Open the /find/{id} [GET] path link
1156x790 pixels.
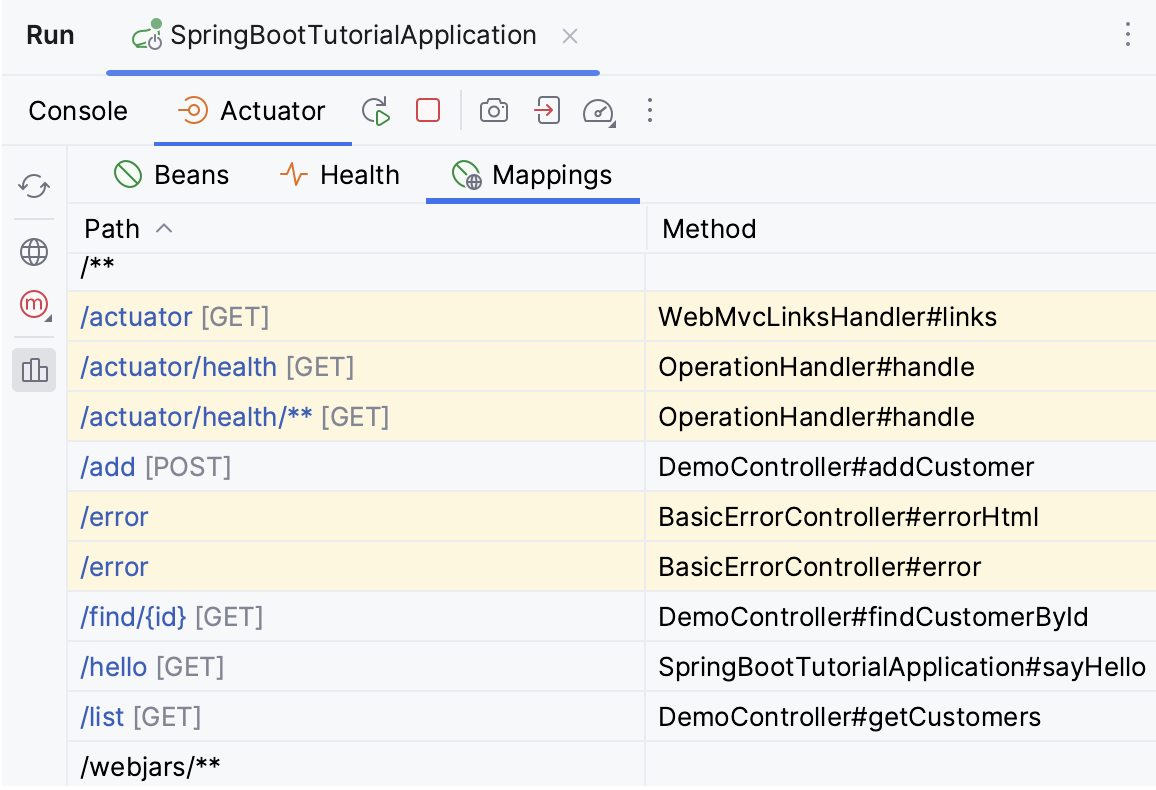click(172, 618)
